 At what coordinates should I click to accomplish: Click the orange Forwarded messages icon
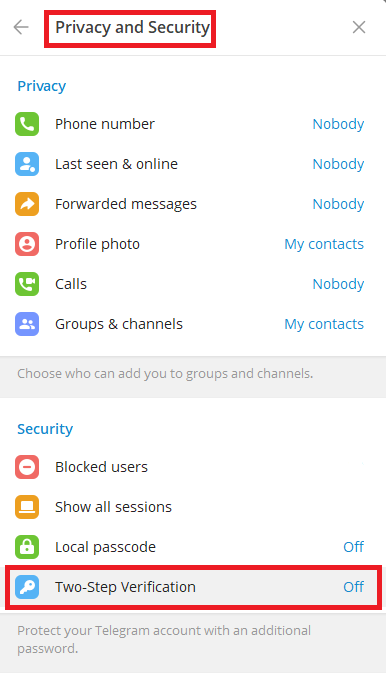(27, 204)
